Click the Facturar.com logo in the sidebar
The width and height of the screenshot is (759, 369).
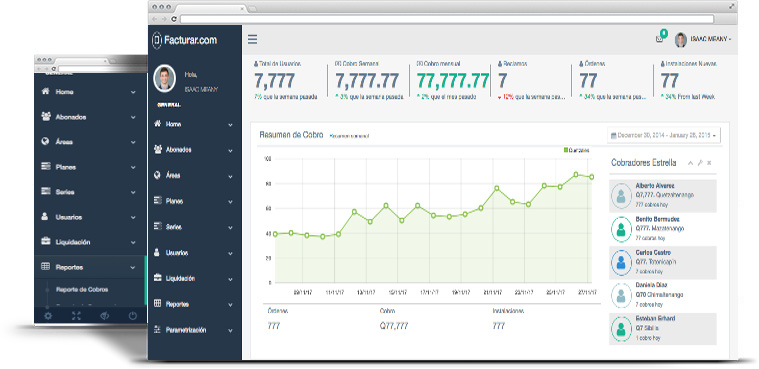[184, 40]
